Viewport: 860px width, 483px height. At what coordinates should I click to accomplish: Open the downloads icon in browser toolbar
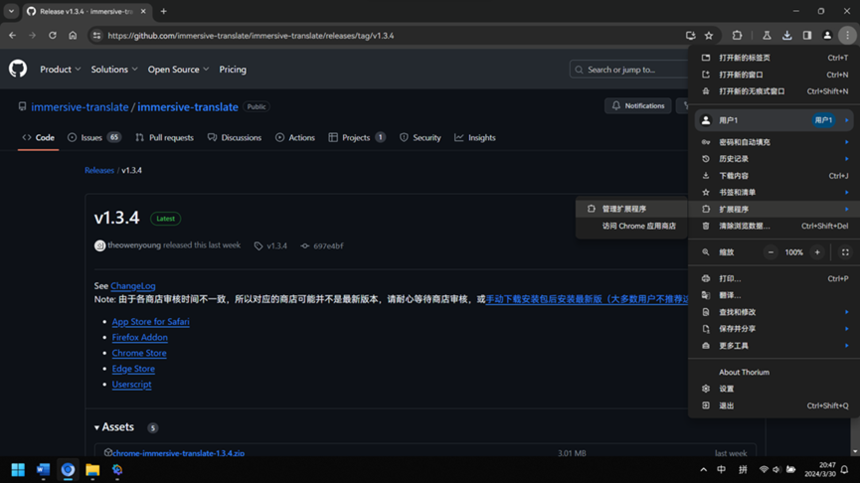point(787,36)
